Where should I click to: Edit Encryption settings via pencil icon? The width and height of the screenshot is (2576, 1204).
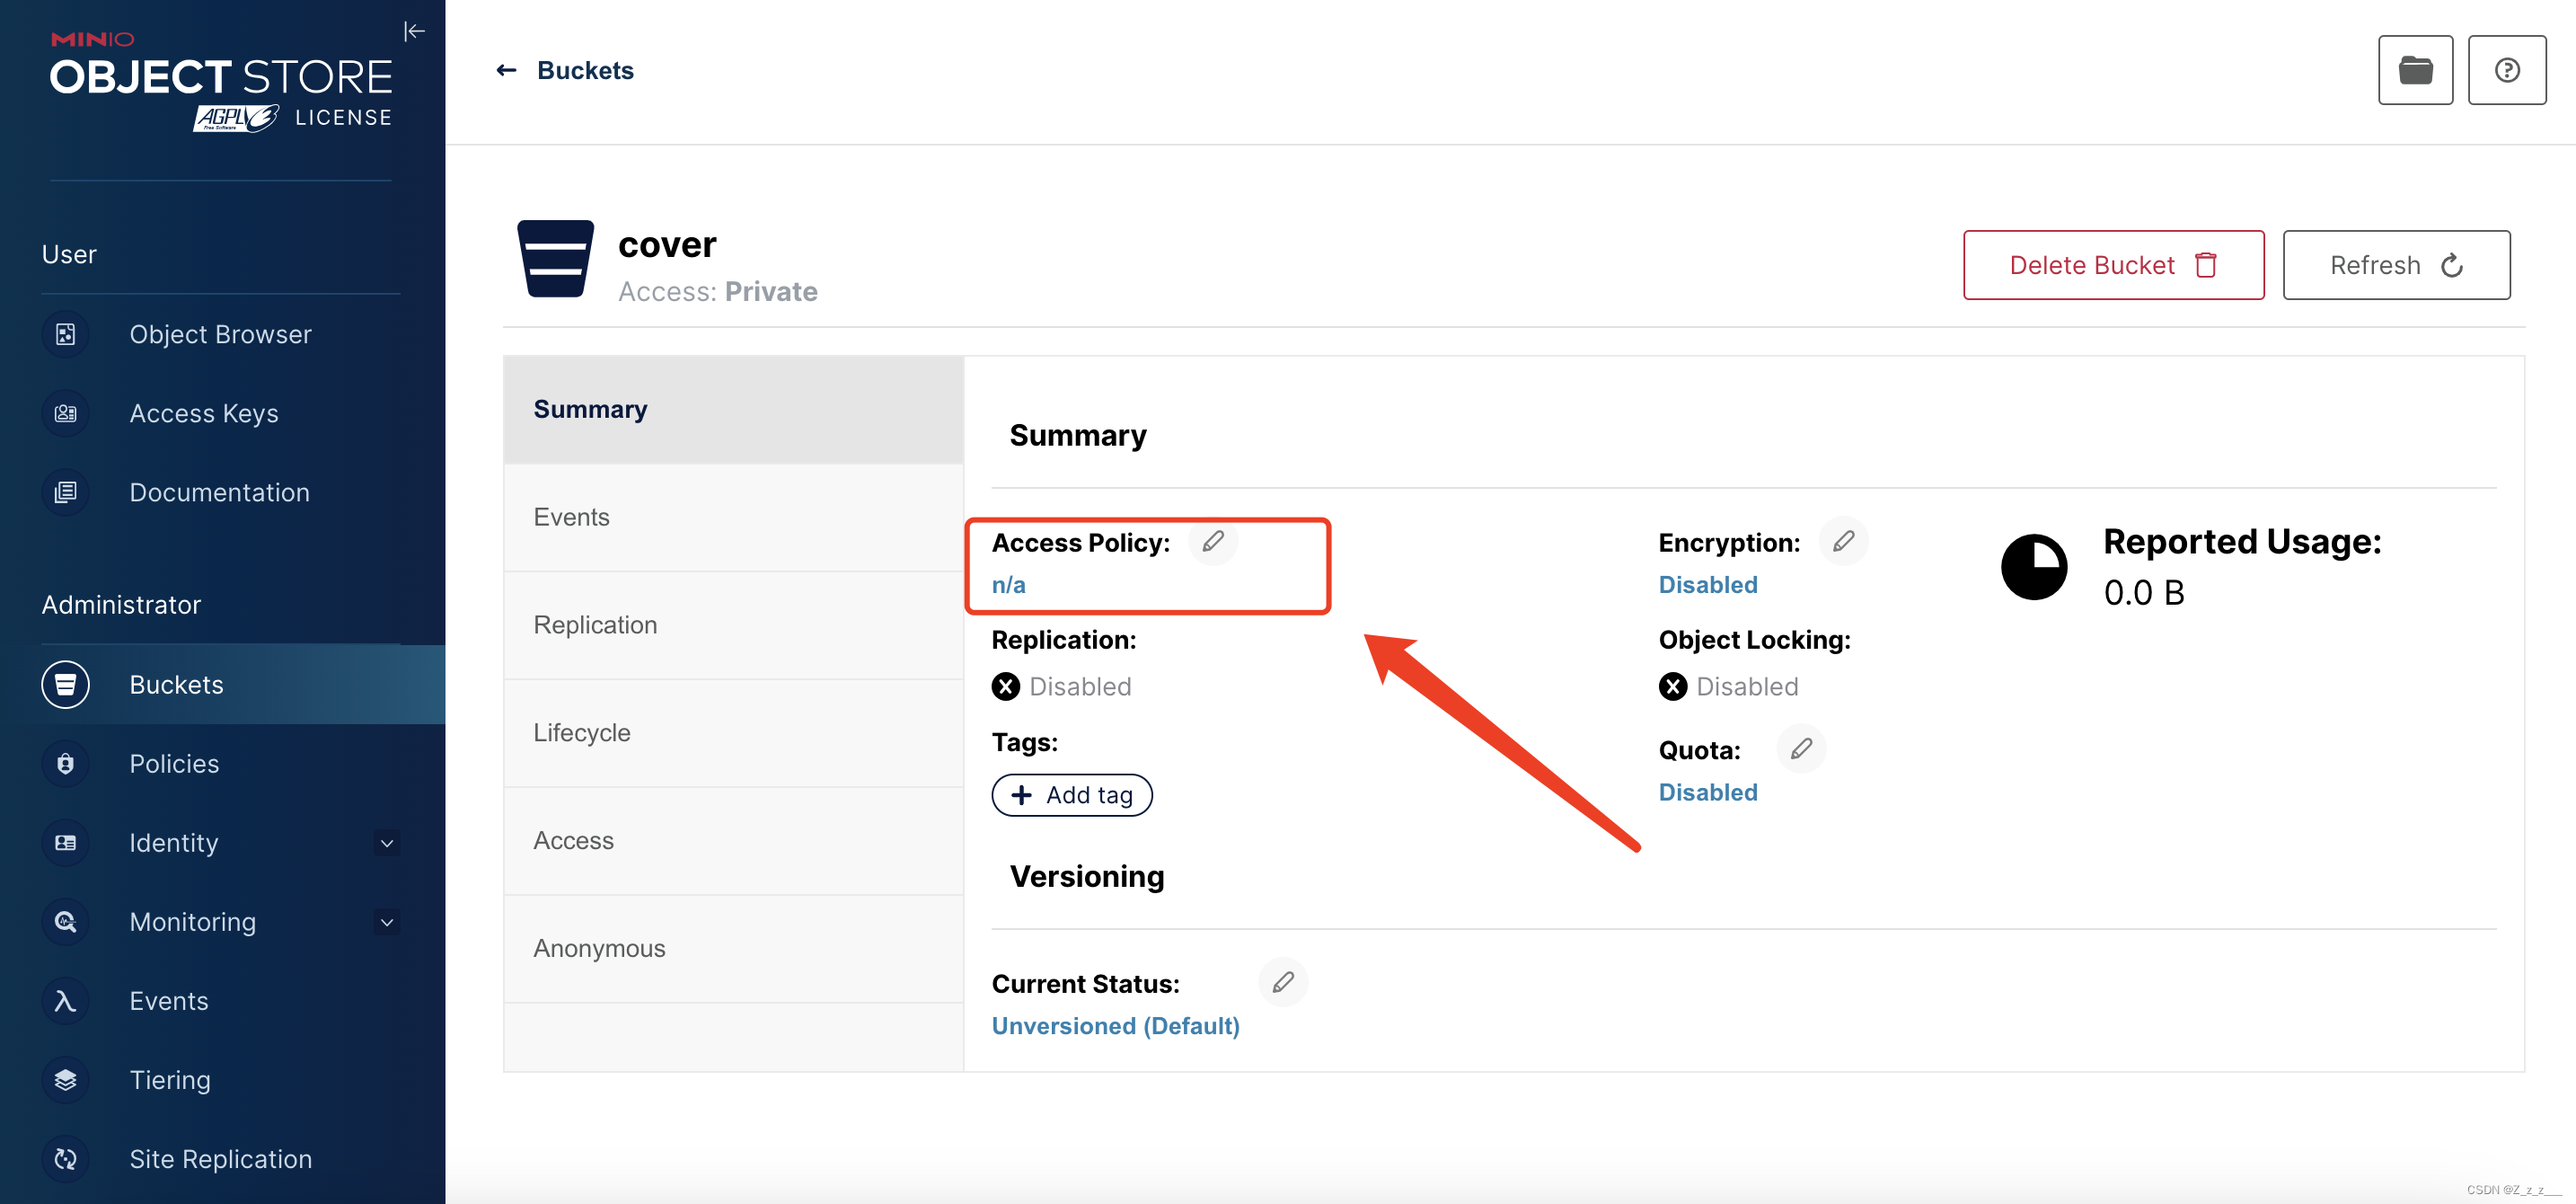pos(1843,542)
